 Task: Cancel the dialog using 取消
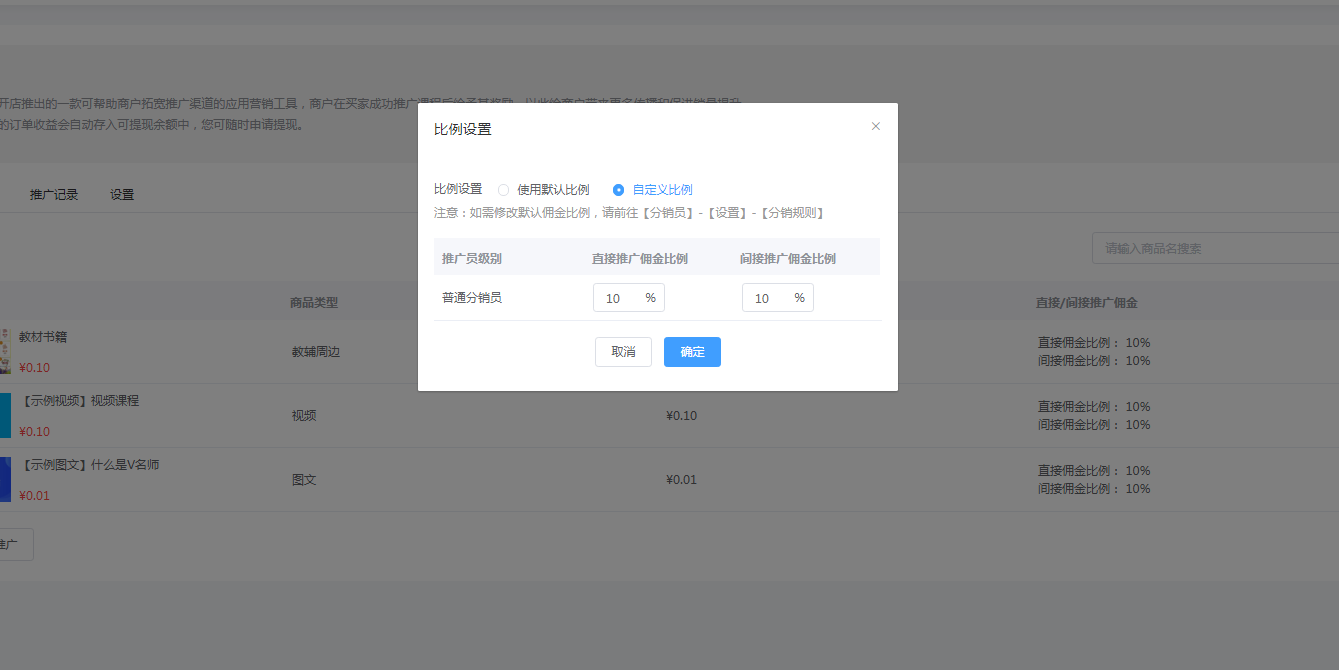[623, 351]
